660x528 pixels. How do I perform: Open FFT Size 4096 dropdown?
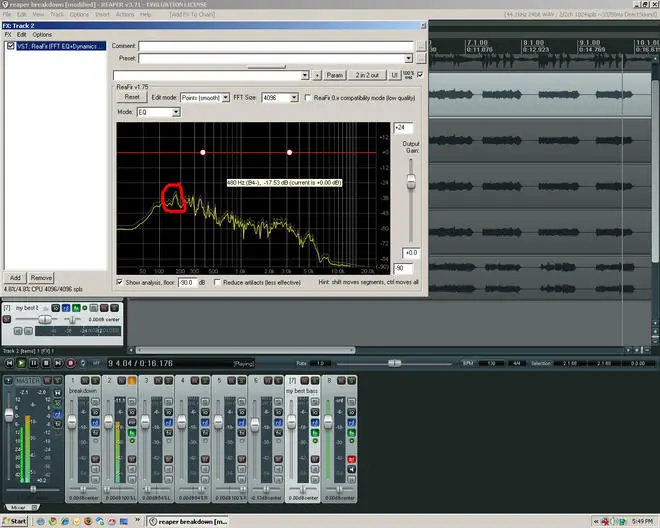click(x=294, y=98)
